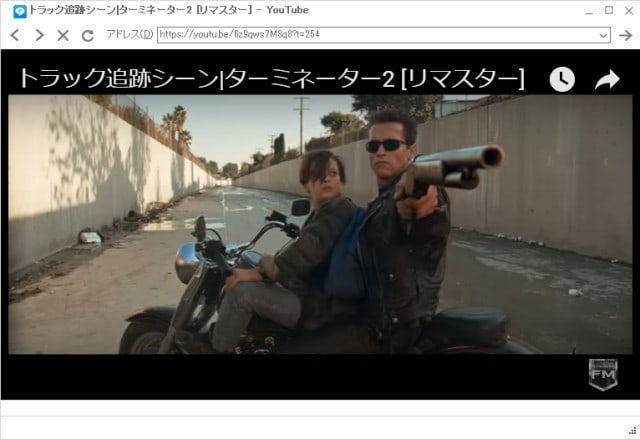Click the Watch Later clock icon
The image size is (640, 439).
point(562,79)
